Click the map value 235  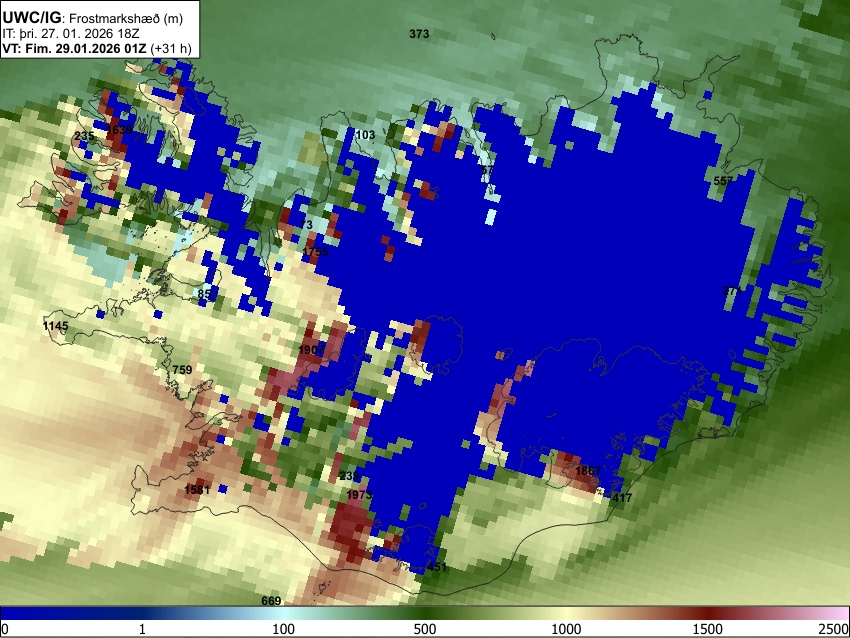[84, 136]
